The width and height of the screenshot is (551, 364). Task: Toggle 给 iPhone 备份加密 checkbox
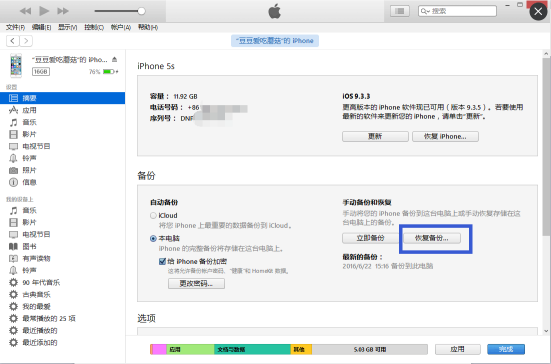[162, 261]
